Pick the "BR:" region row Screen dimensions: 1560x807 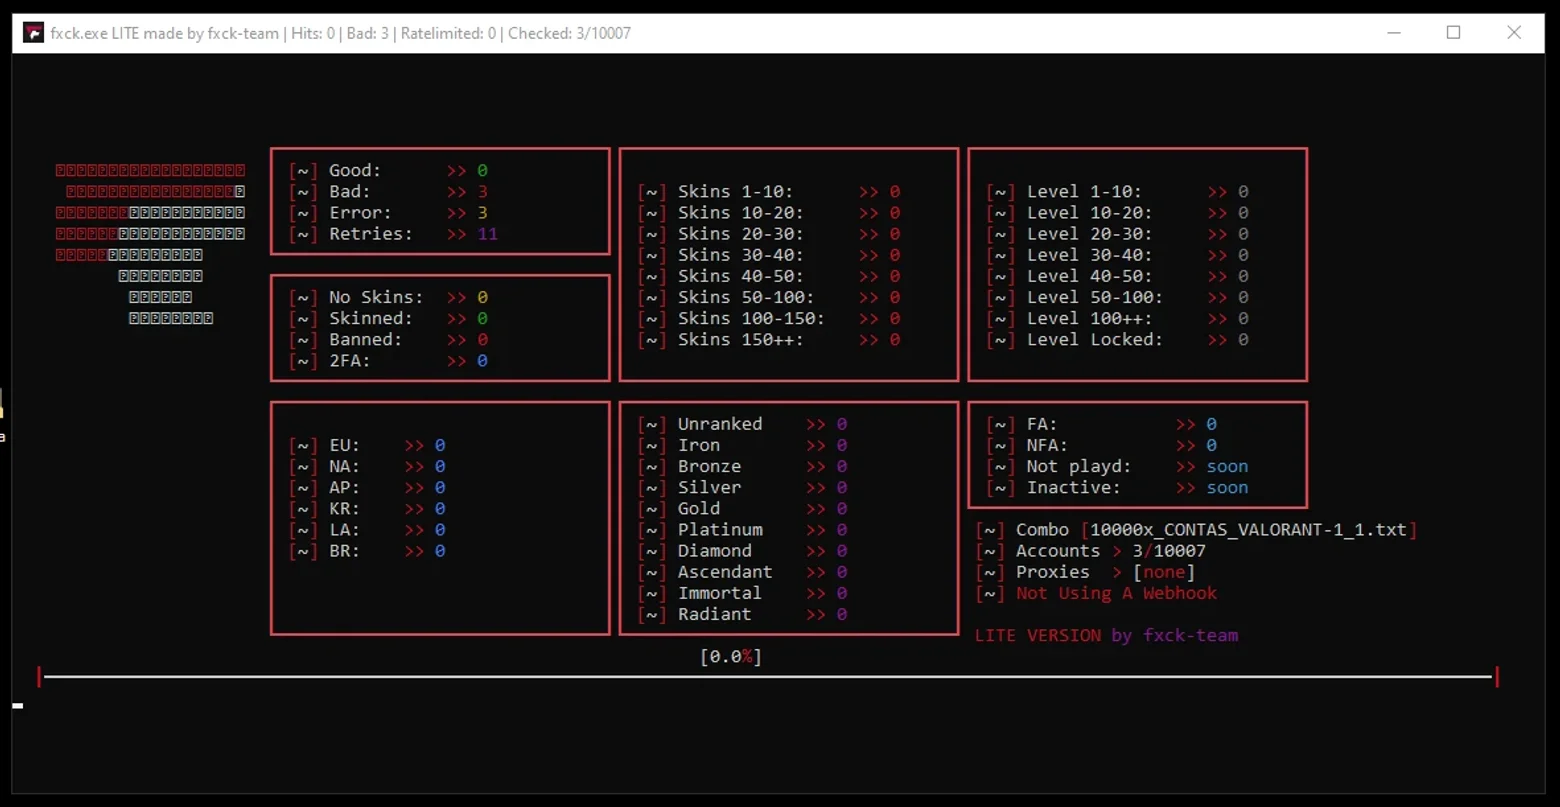368,551
